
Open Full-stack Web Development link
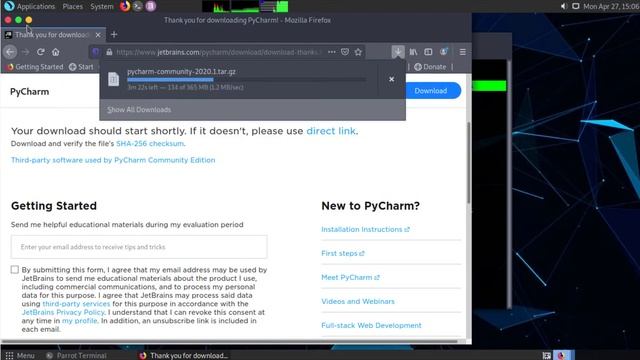[371, 325]
